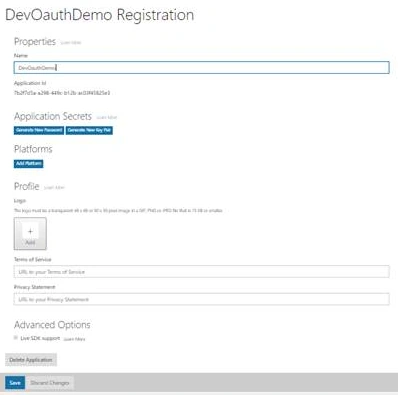Toggle the Live SDK support checkbox
Image resolution: width=398 pixels, height=395 pixels.
point(16,338)
